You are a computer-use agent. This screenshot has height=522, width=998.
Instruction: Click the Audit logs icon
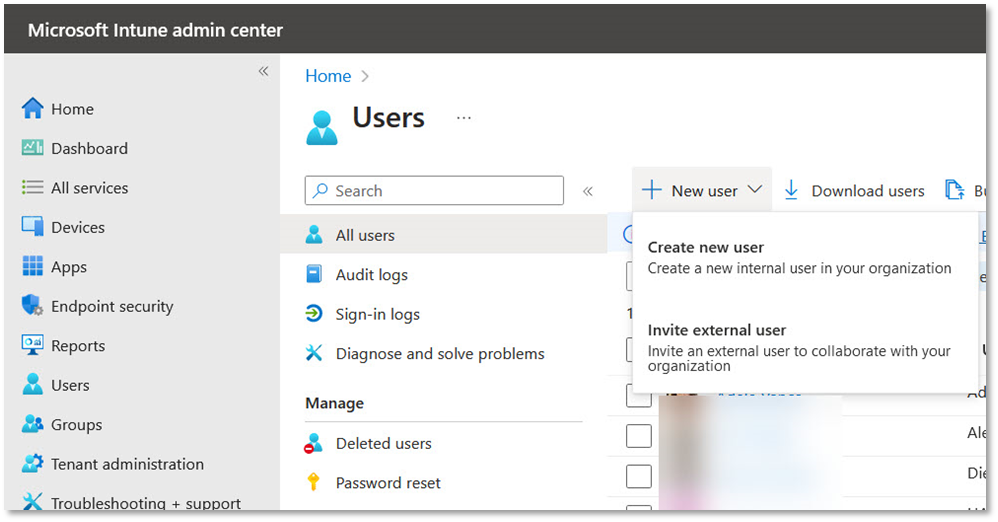click(315, 275)
